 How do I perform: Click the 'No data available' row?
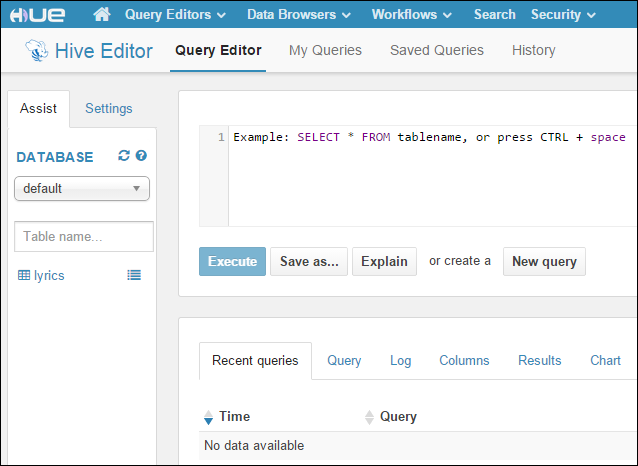[418, 446]
